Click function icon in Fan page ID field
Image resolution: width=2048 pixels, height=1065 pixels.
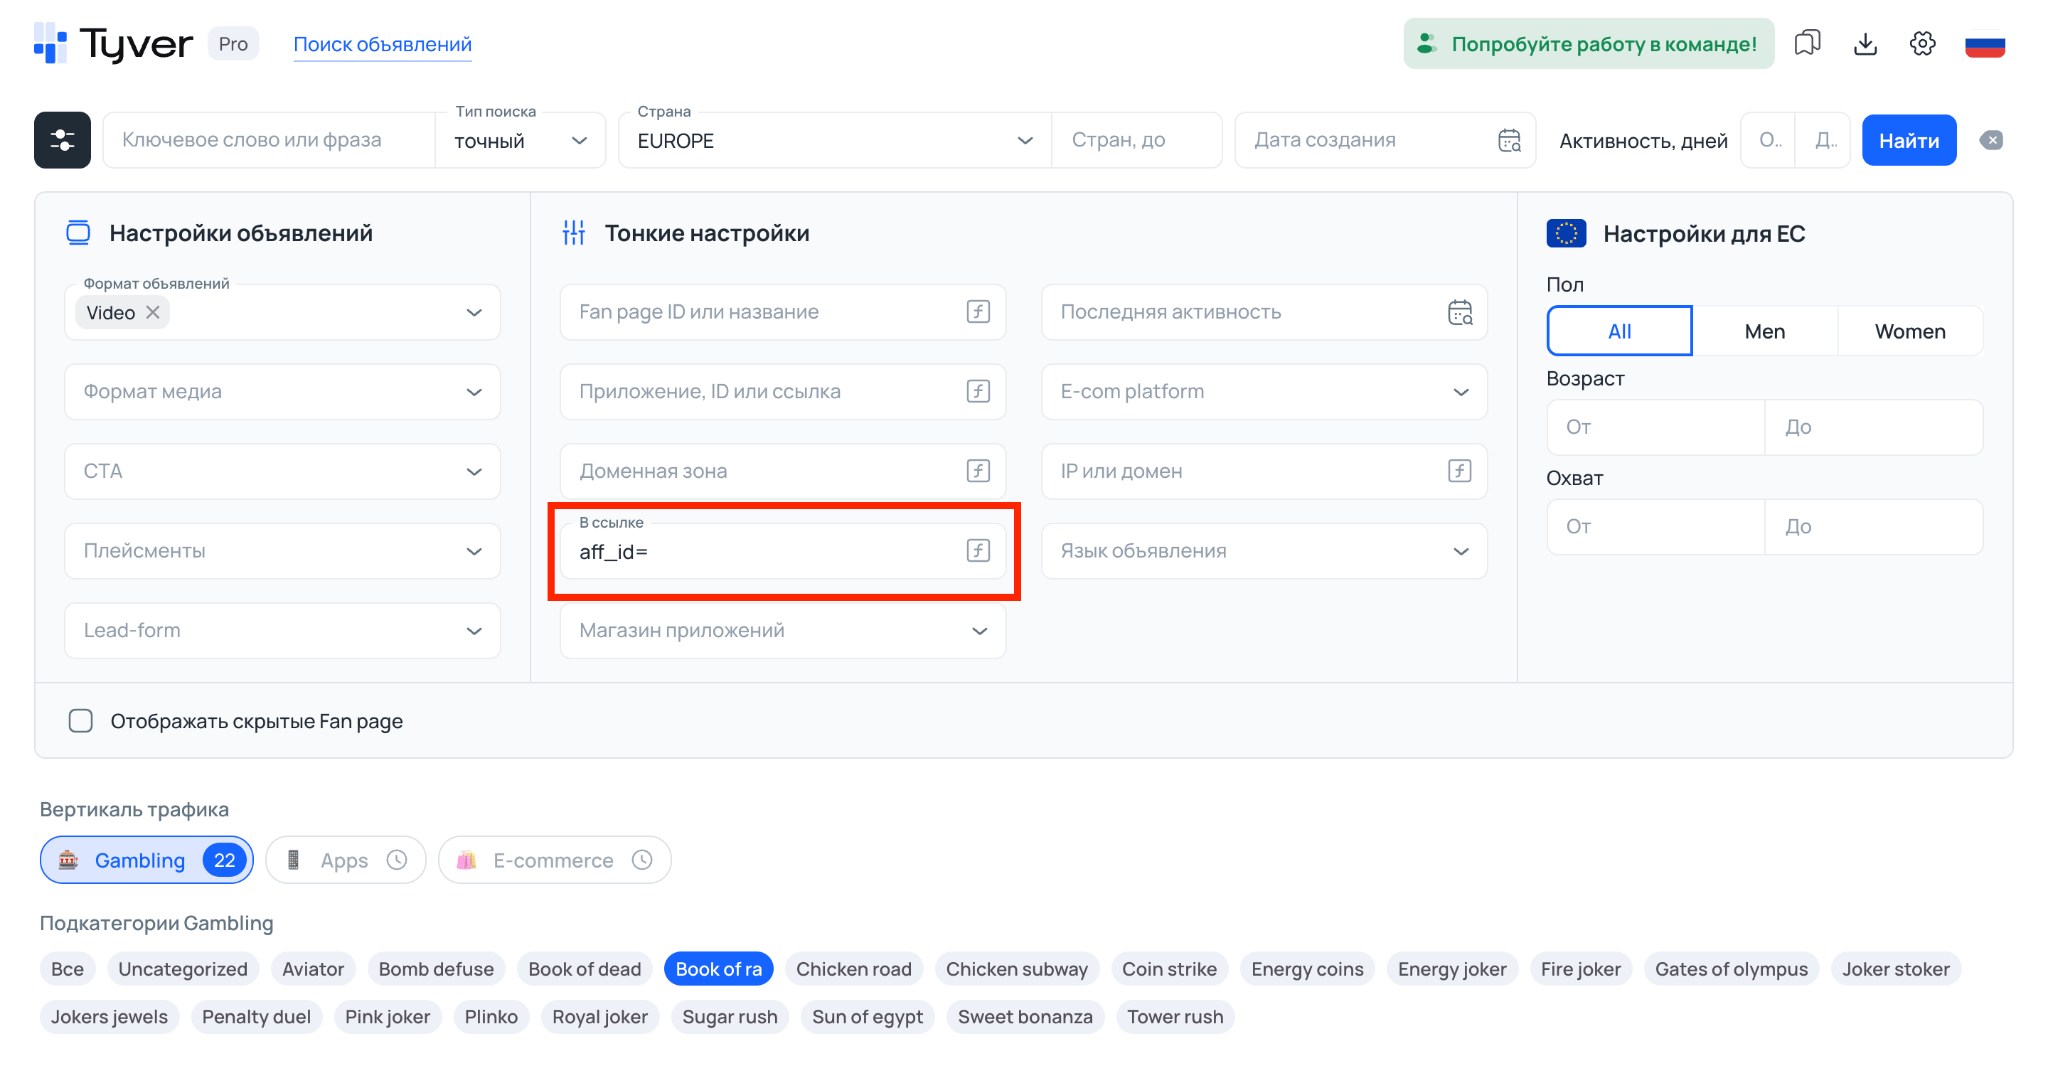pyautogui.click(x=978, y=312)
